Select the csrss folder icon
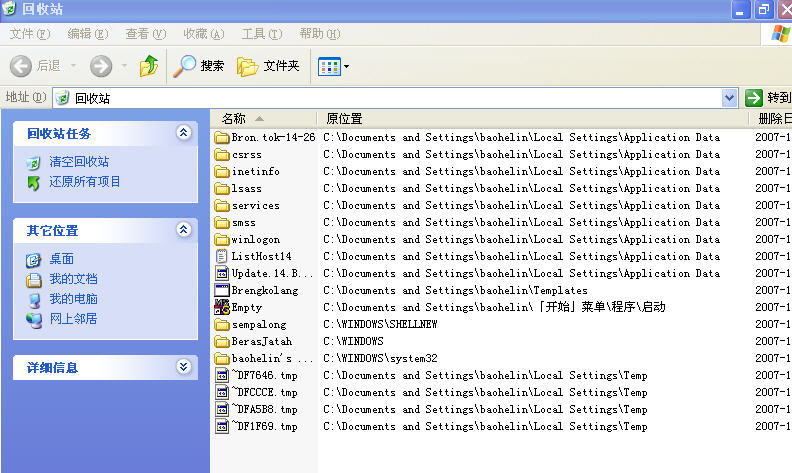This screenshot has width=792, height=473. tap(222, 155)
